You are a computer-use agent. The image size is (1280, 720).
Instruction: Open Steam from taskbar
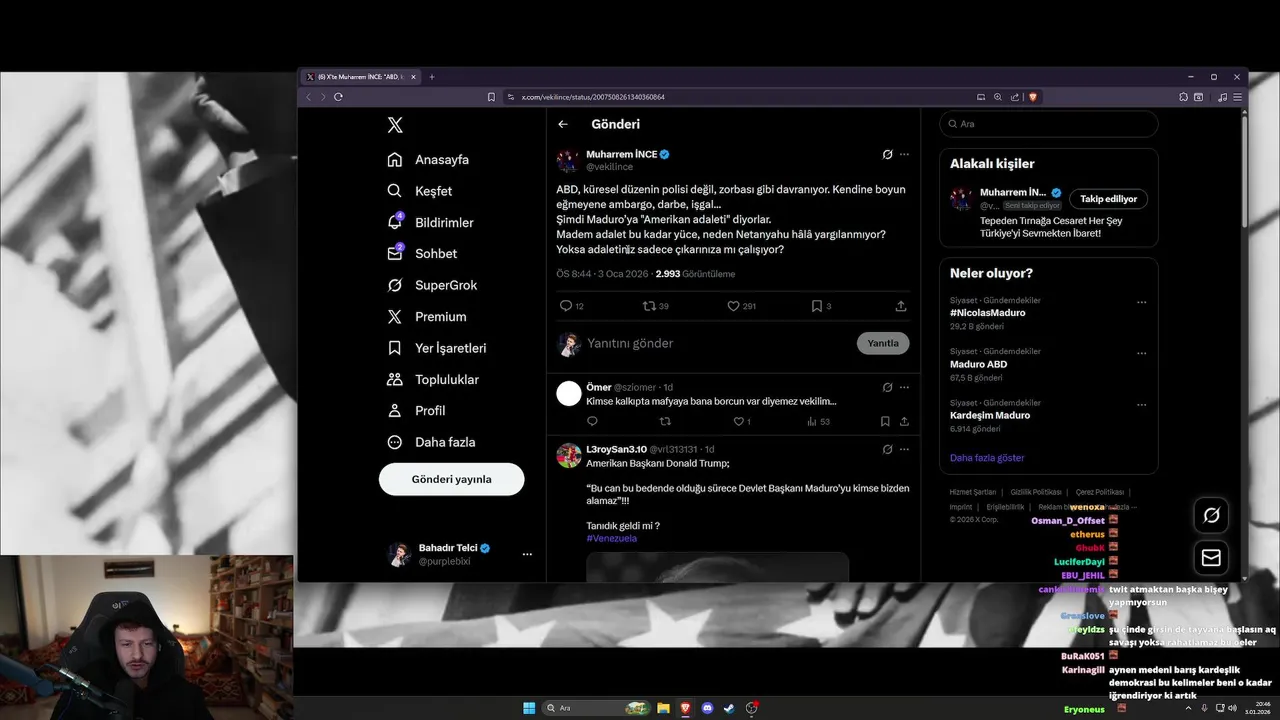(x=730, y=708)
